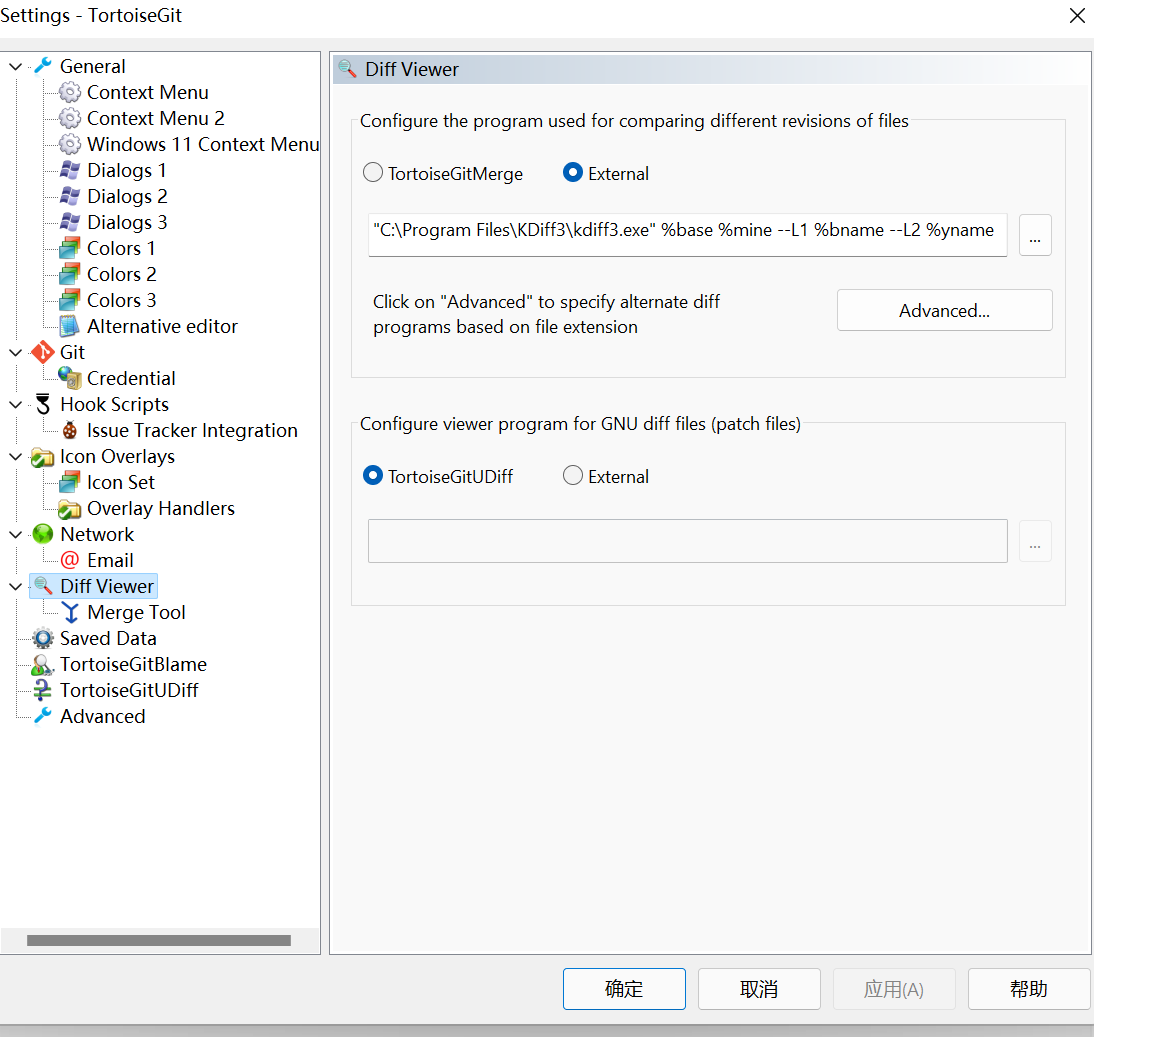The width and height of the screenshot is (1152, 1037).
Task: Click the Icon Overlays folder icon
Action: click(43, 456)
